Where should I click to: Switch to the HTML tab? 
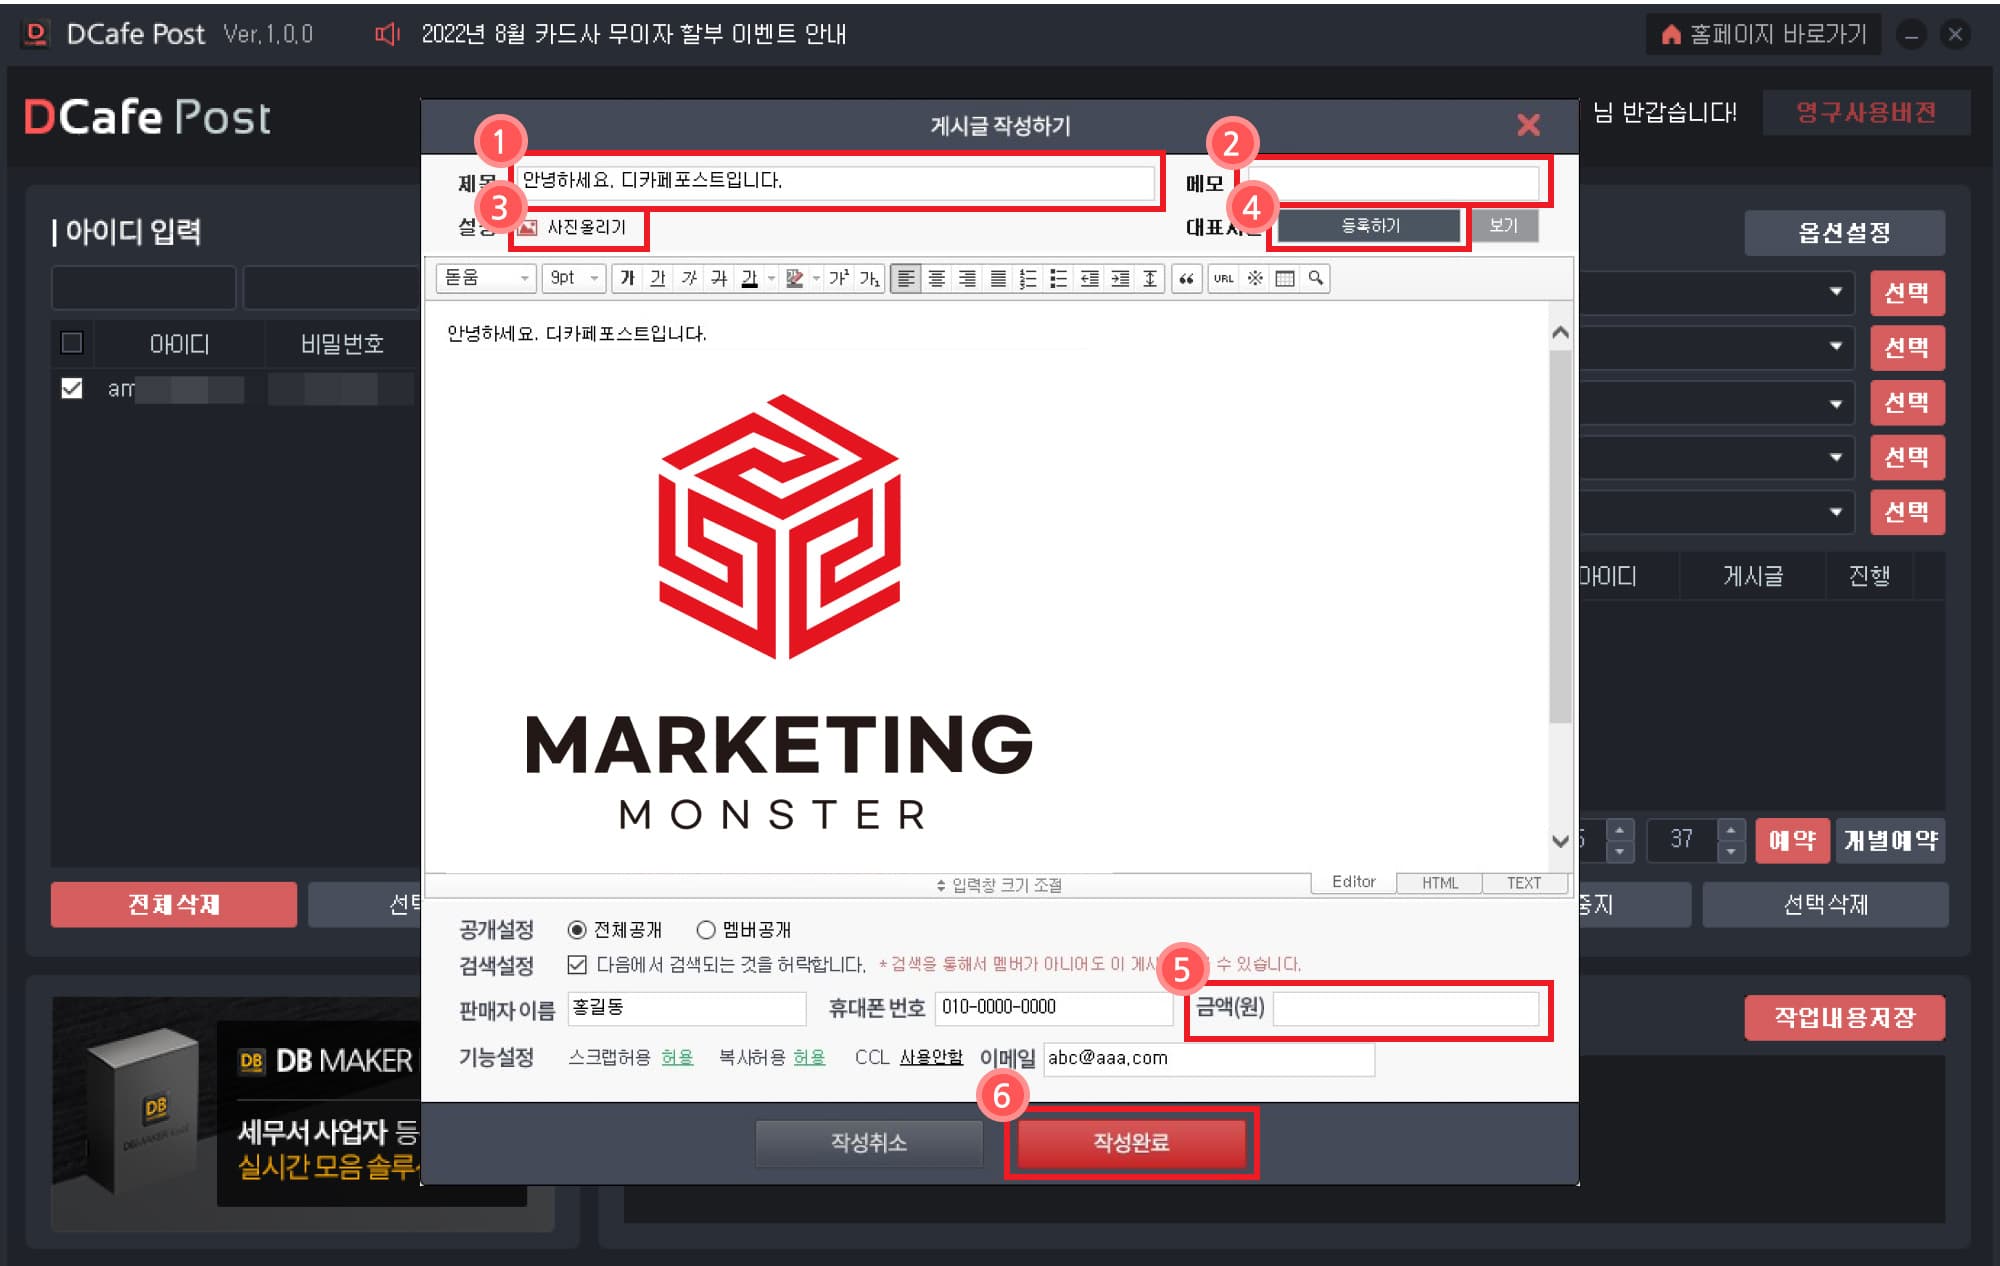click(1439, 883)
